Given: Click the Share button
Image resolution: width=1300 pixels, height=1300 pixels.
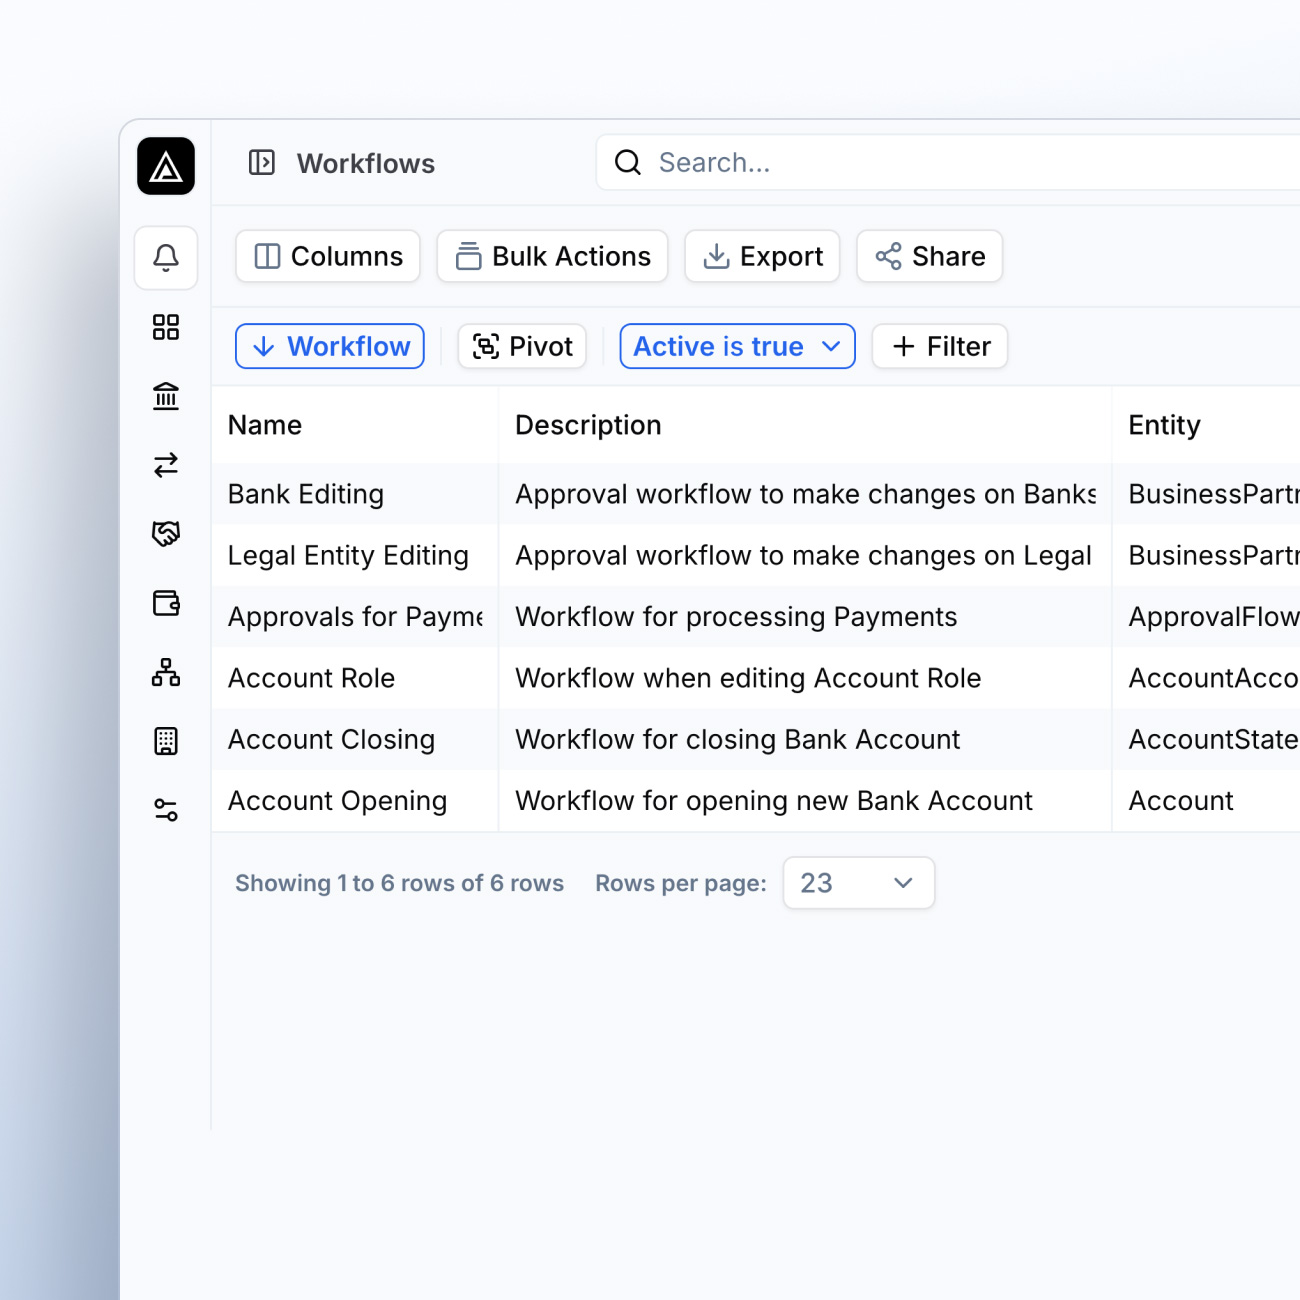Looking at the screenshot, I should (929, 257).
